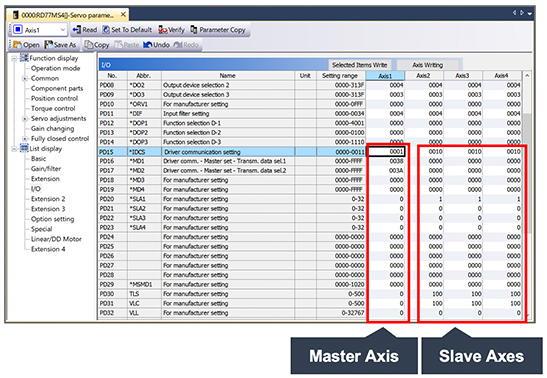
Task: Click the Copy toolbar icon
Action: pos(89,45)
